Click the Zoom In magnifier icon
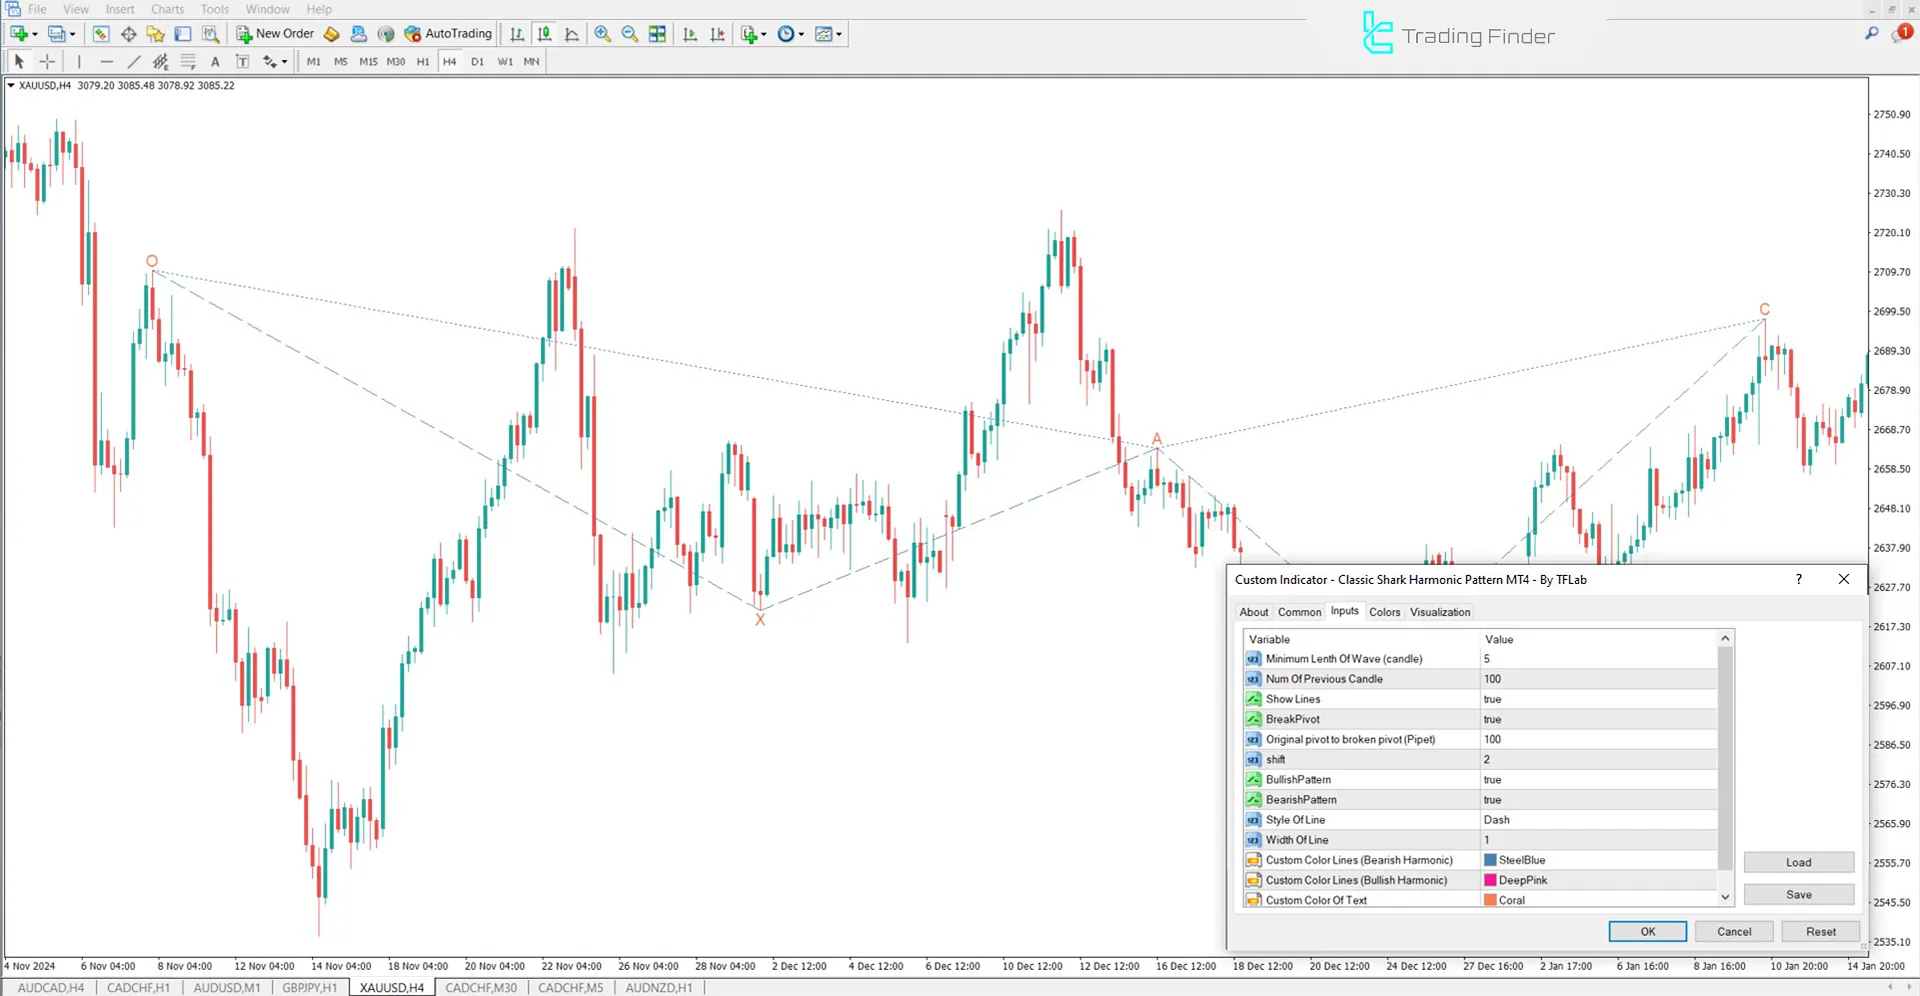 (x=602, y=33)
